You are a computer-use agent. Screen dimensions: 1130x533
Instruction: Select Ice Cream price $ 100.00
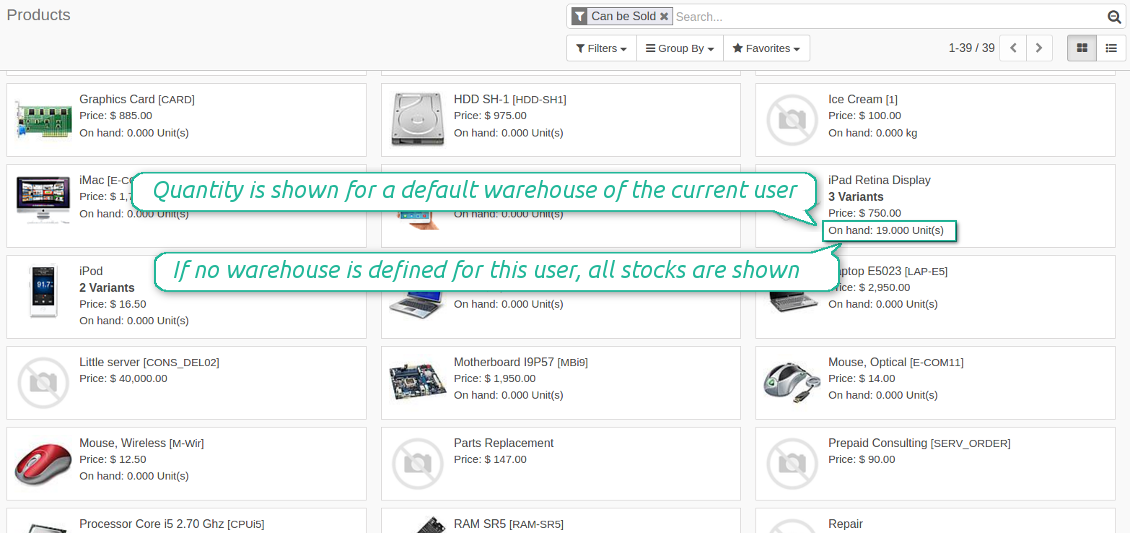[865, 115]
